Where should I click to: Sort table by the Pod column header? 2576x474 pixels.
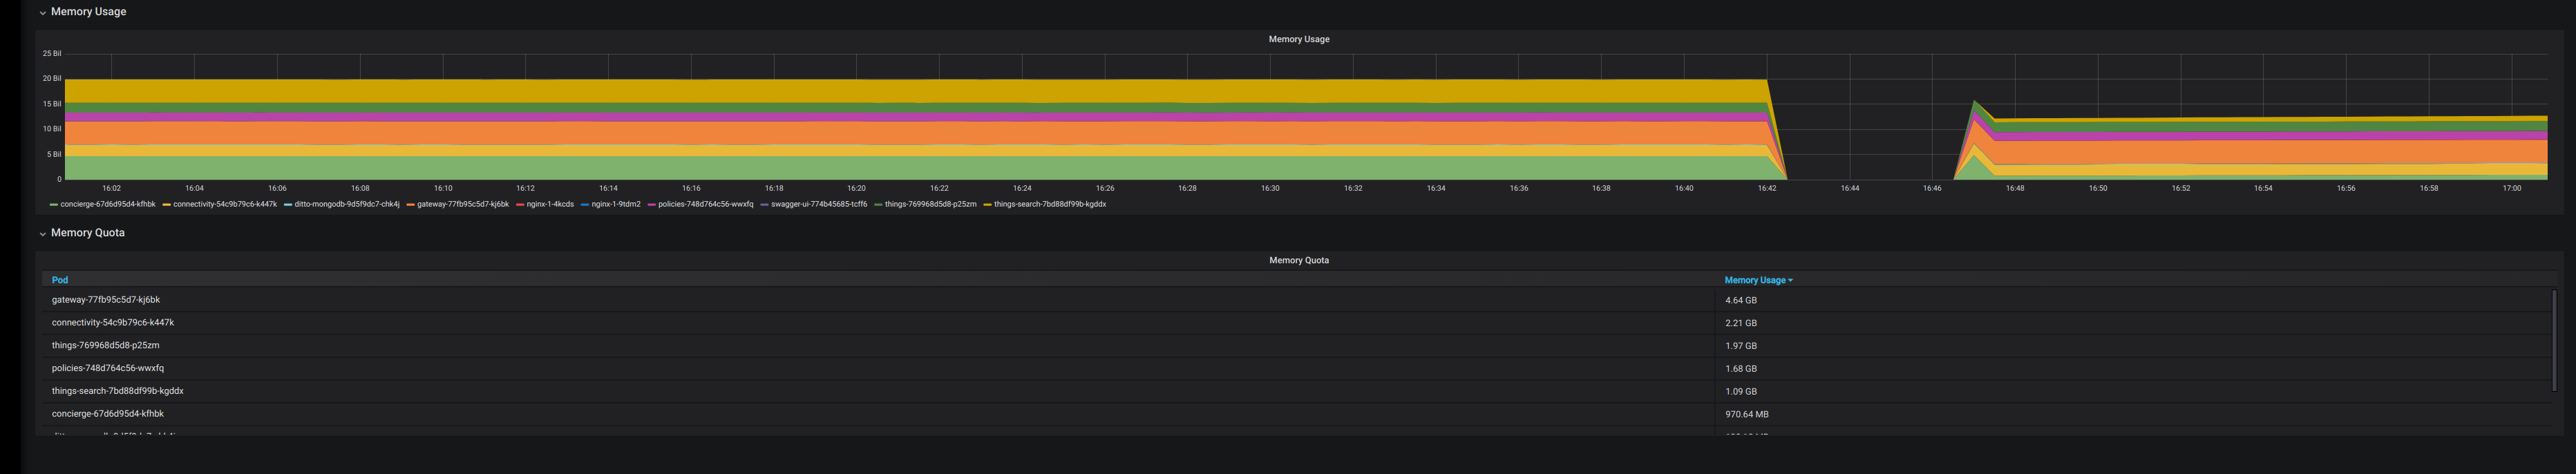[x=60, y=280]
